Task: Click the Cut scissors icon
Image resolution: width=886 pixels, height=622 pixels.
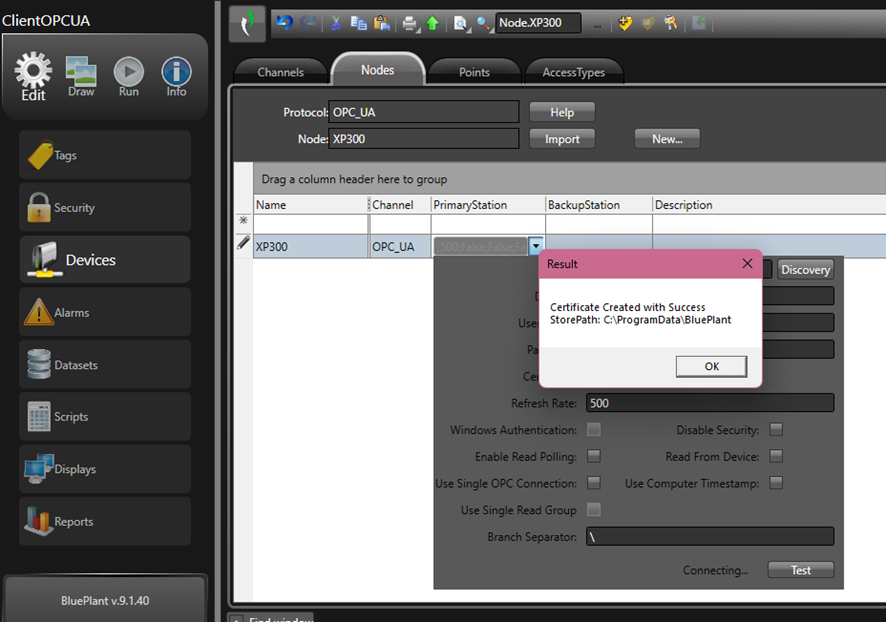Action: (x=336, y=23)
